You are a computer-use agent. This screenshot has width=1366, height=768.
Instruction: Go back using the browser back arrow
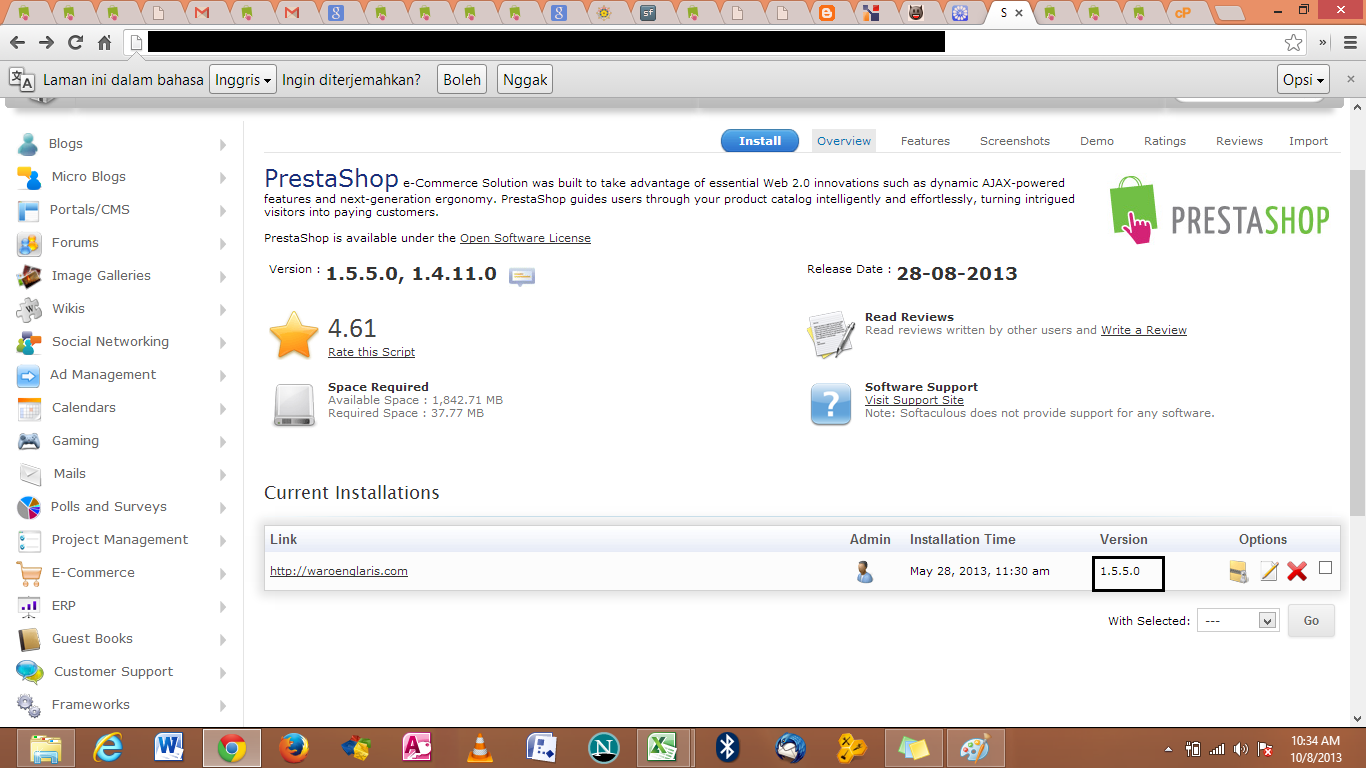click(x=17, y=42)
